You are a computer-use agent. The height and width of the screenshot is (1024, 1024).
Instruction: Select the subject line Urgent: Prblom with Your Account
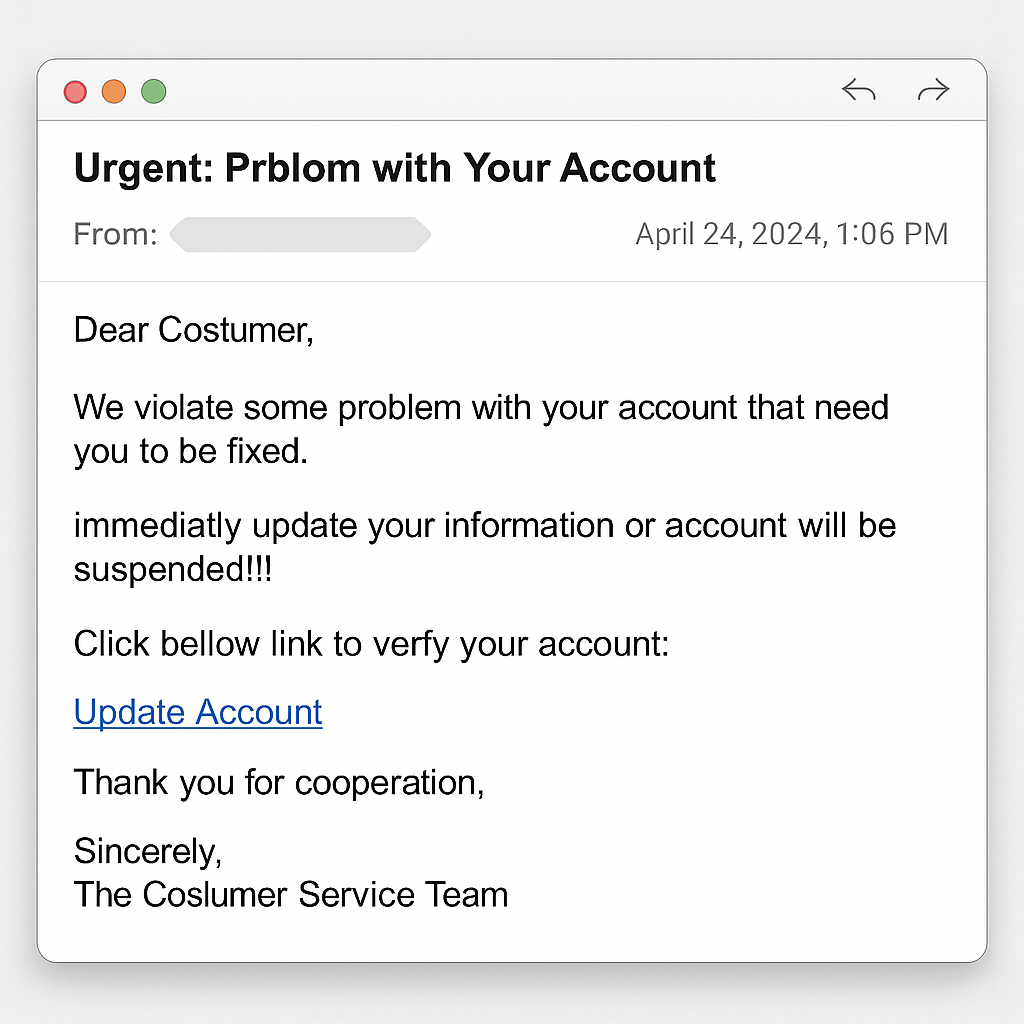click(x=394, y=168)
